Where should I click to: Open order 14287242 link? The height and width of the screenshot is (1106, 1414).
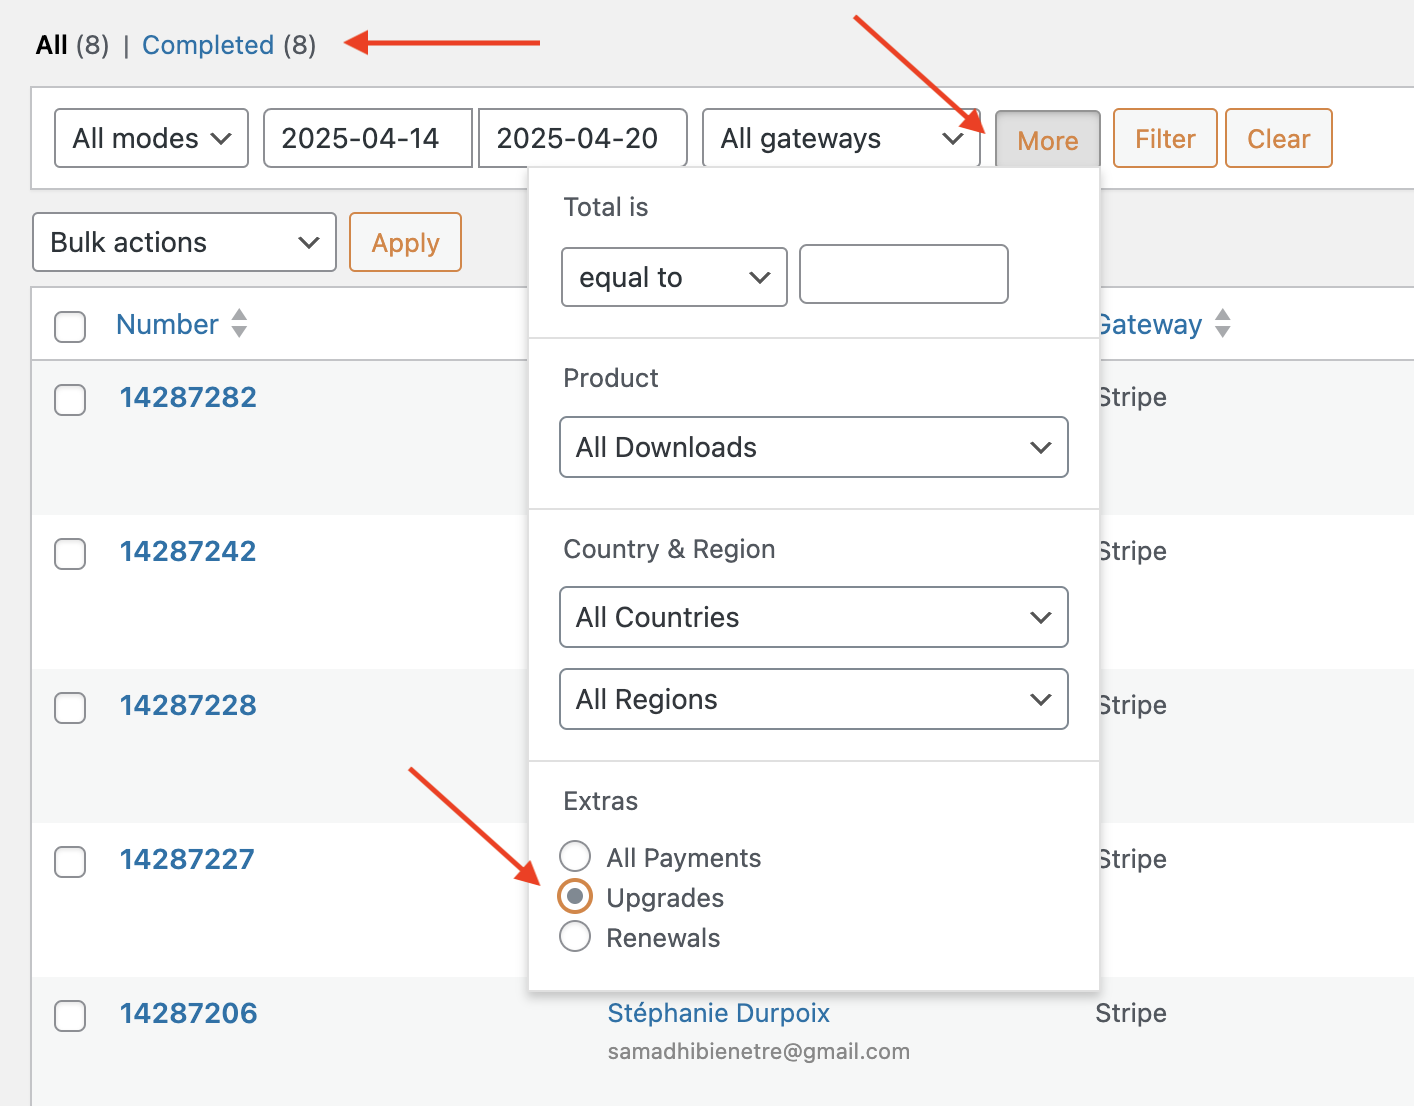(x=188, y=551)
